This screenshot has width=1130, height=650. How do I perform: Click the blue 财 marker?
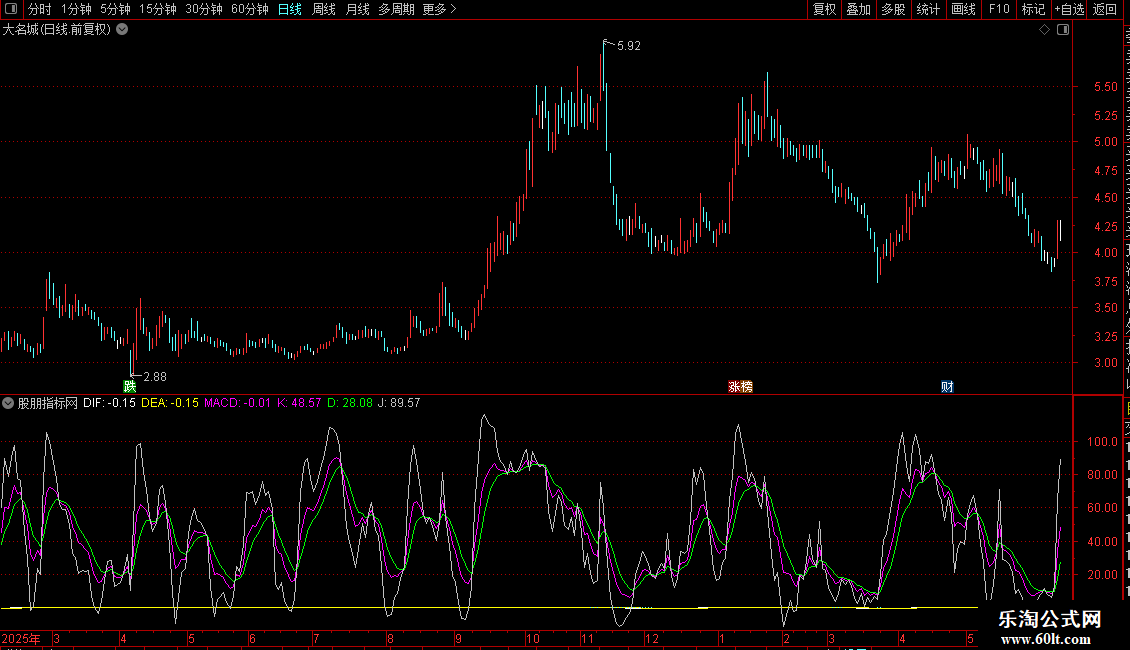click(947, 387)
